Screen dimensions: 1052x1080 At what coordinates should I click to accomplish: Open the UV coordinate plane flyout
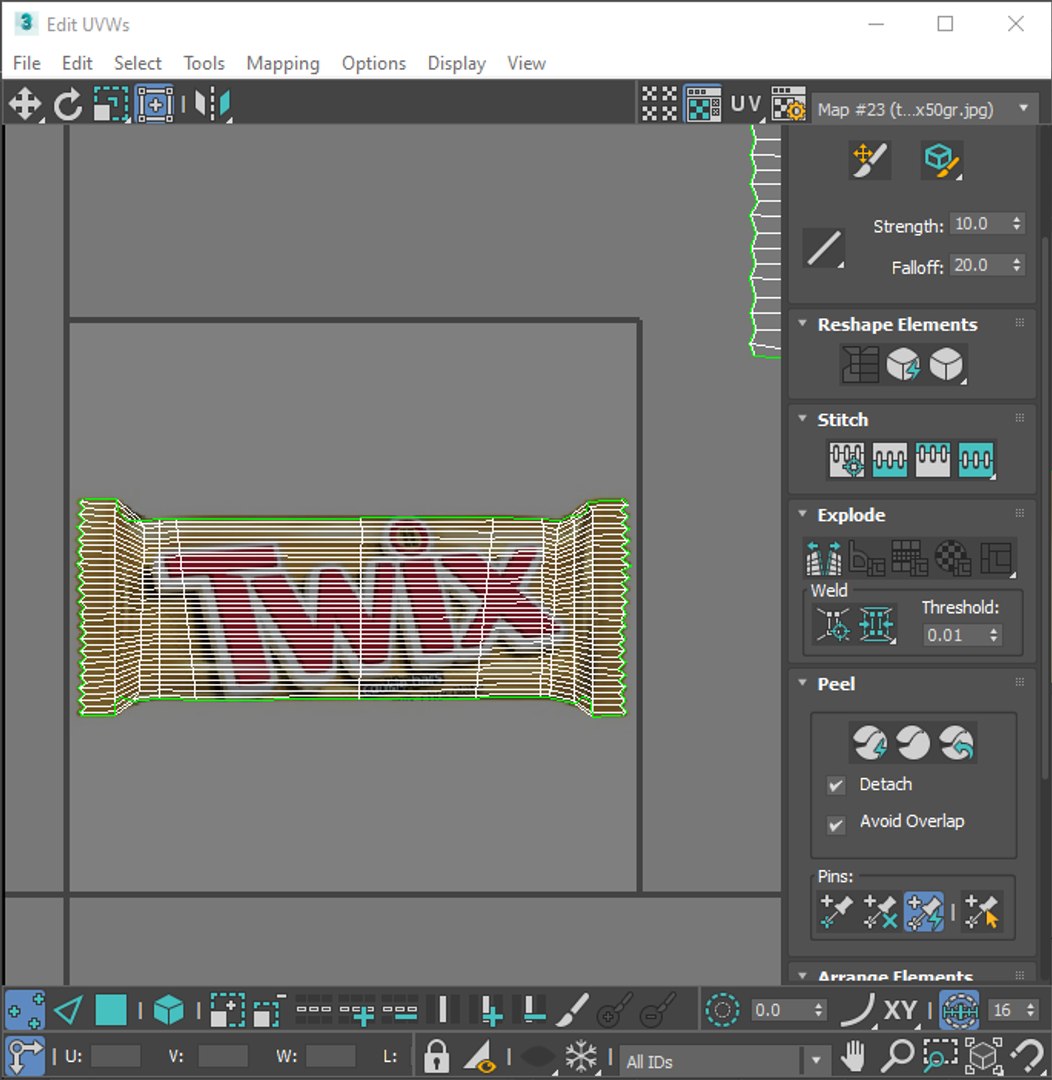(x=746, y=105)
